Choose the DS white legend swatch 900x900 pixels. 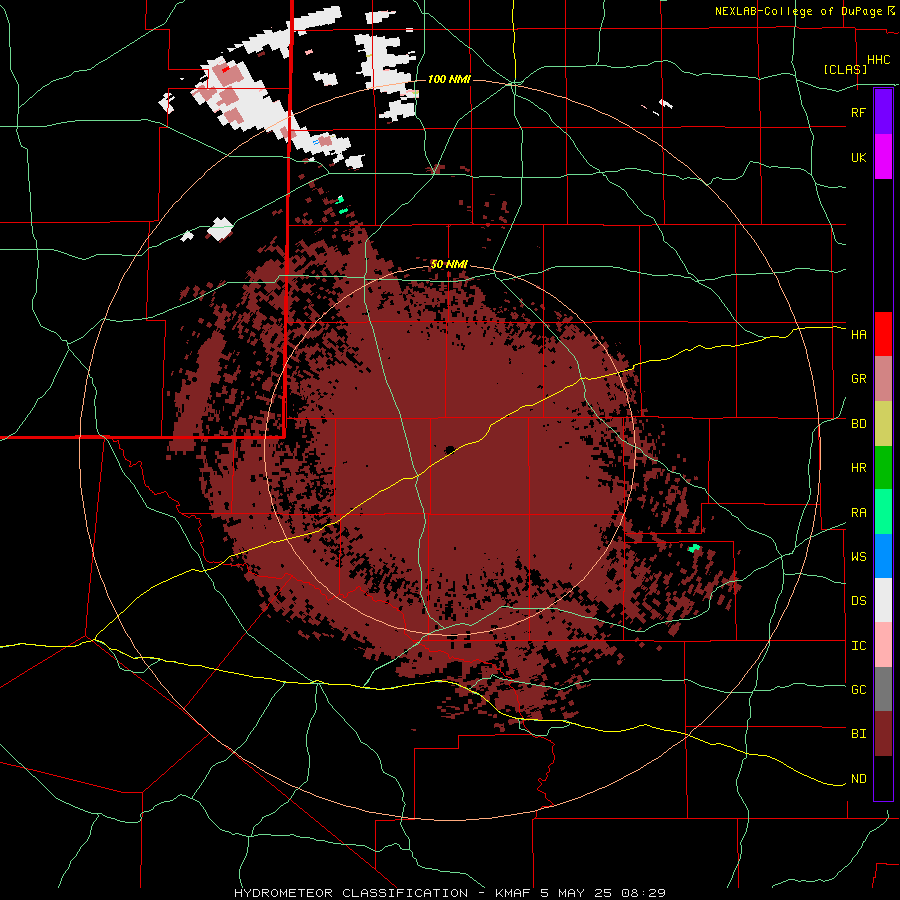point(883,600)
